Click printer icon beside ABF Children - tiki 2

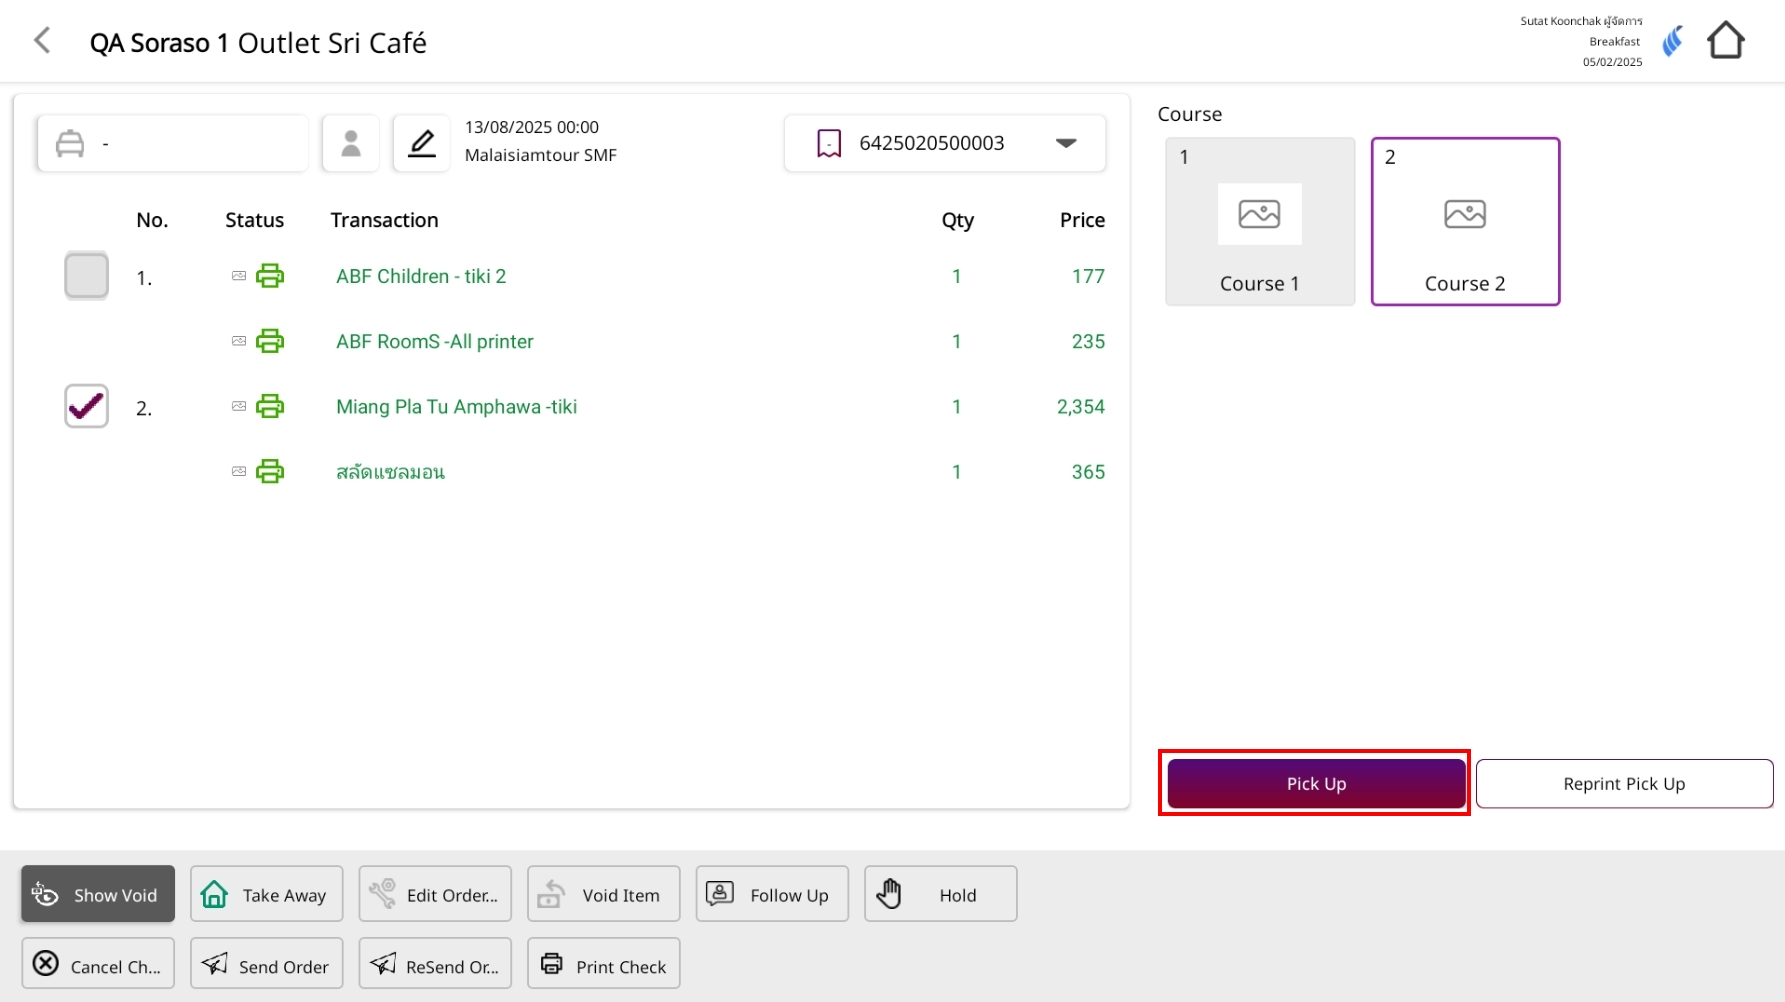click(270, 276)
